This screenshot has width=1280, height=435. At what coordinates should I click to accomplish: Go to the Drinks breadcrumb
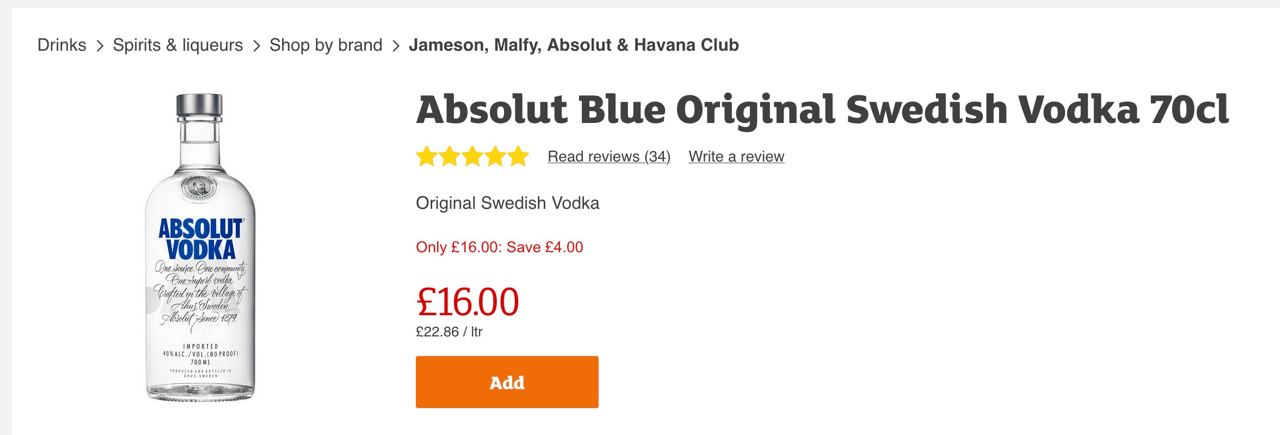62,45
